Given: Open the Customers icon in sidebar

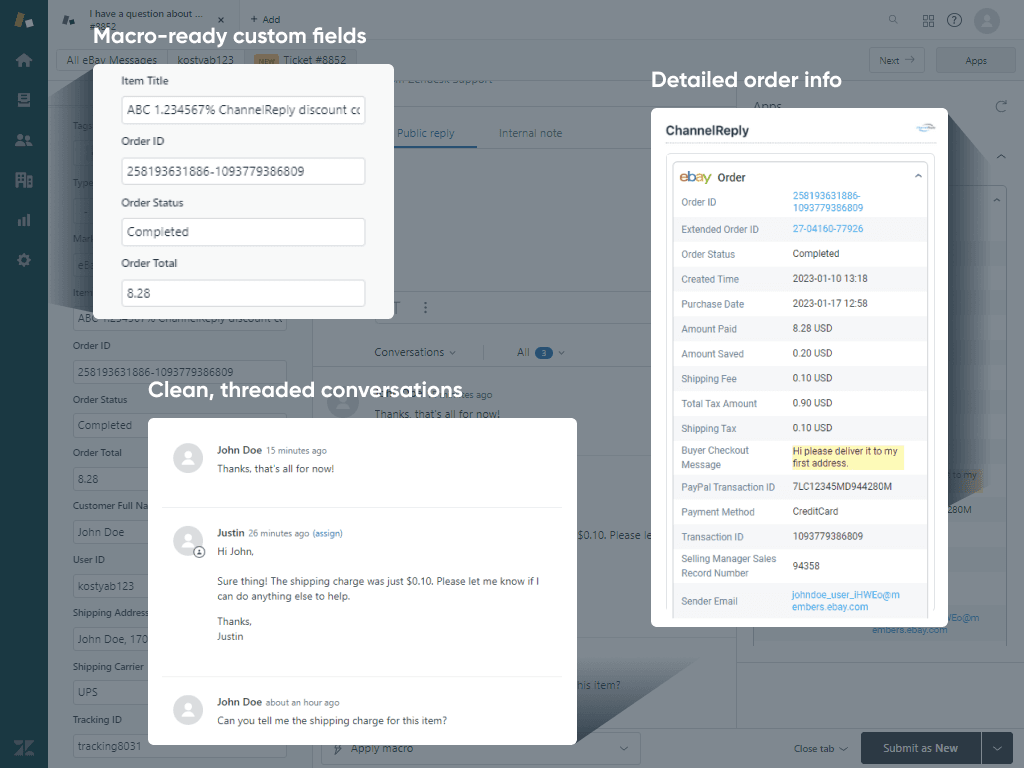Looking at the screenshot, I should tap(24, 140).
